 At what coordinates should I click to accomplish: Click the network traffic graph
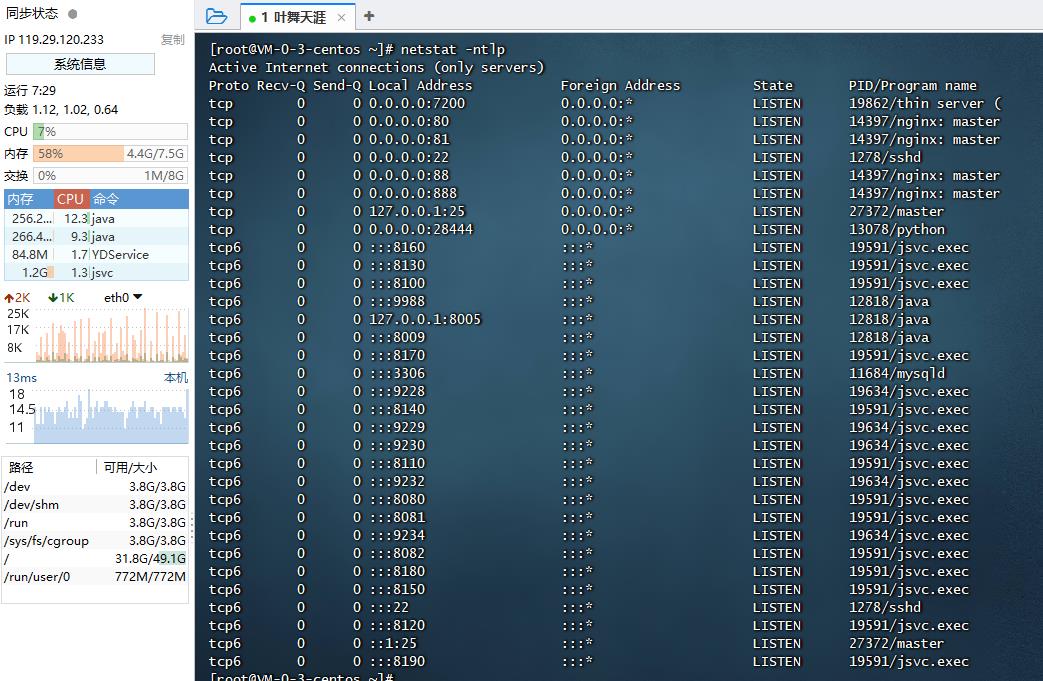111,335
